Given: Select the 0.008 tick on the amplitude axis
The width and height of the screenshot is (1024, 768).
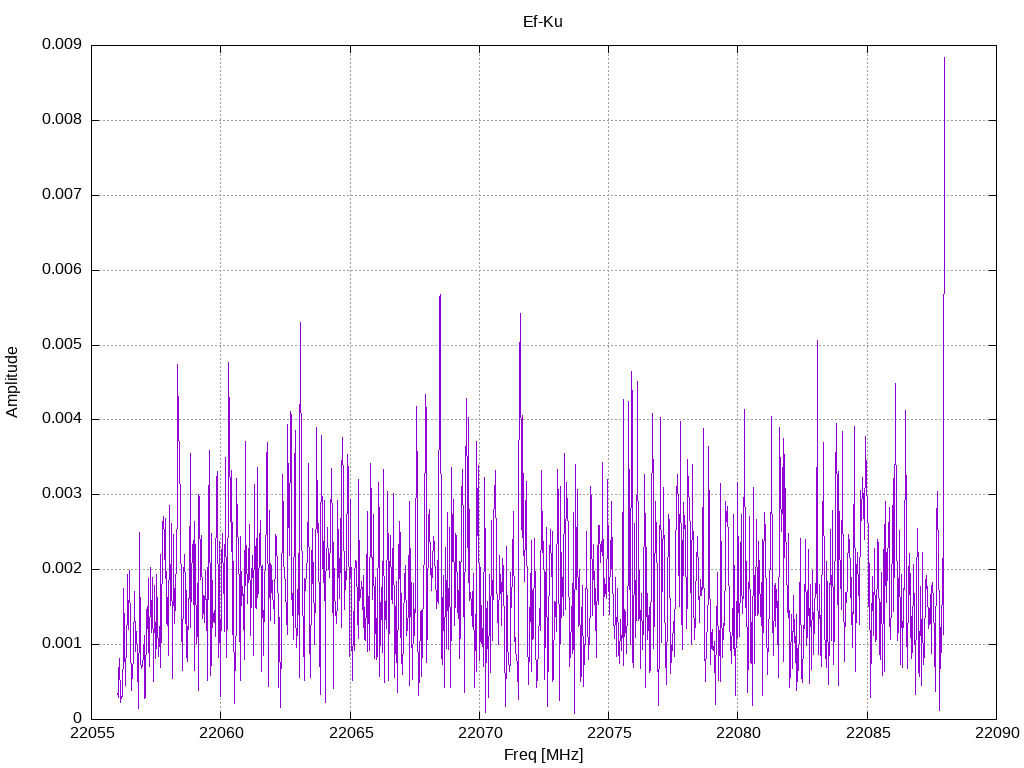Looking at the screenshot, I should 61,120.
